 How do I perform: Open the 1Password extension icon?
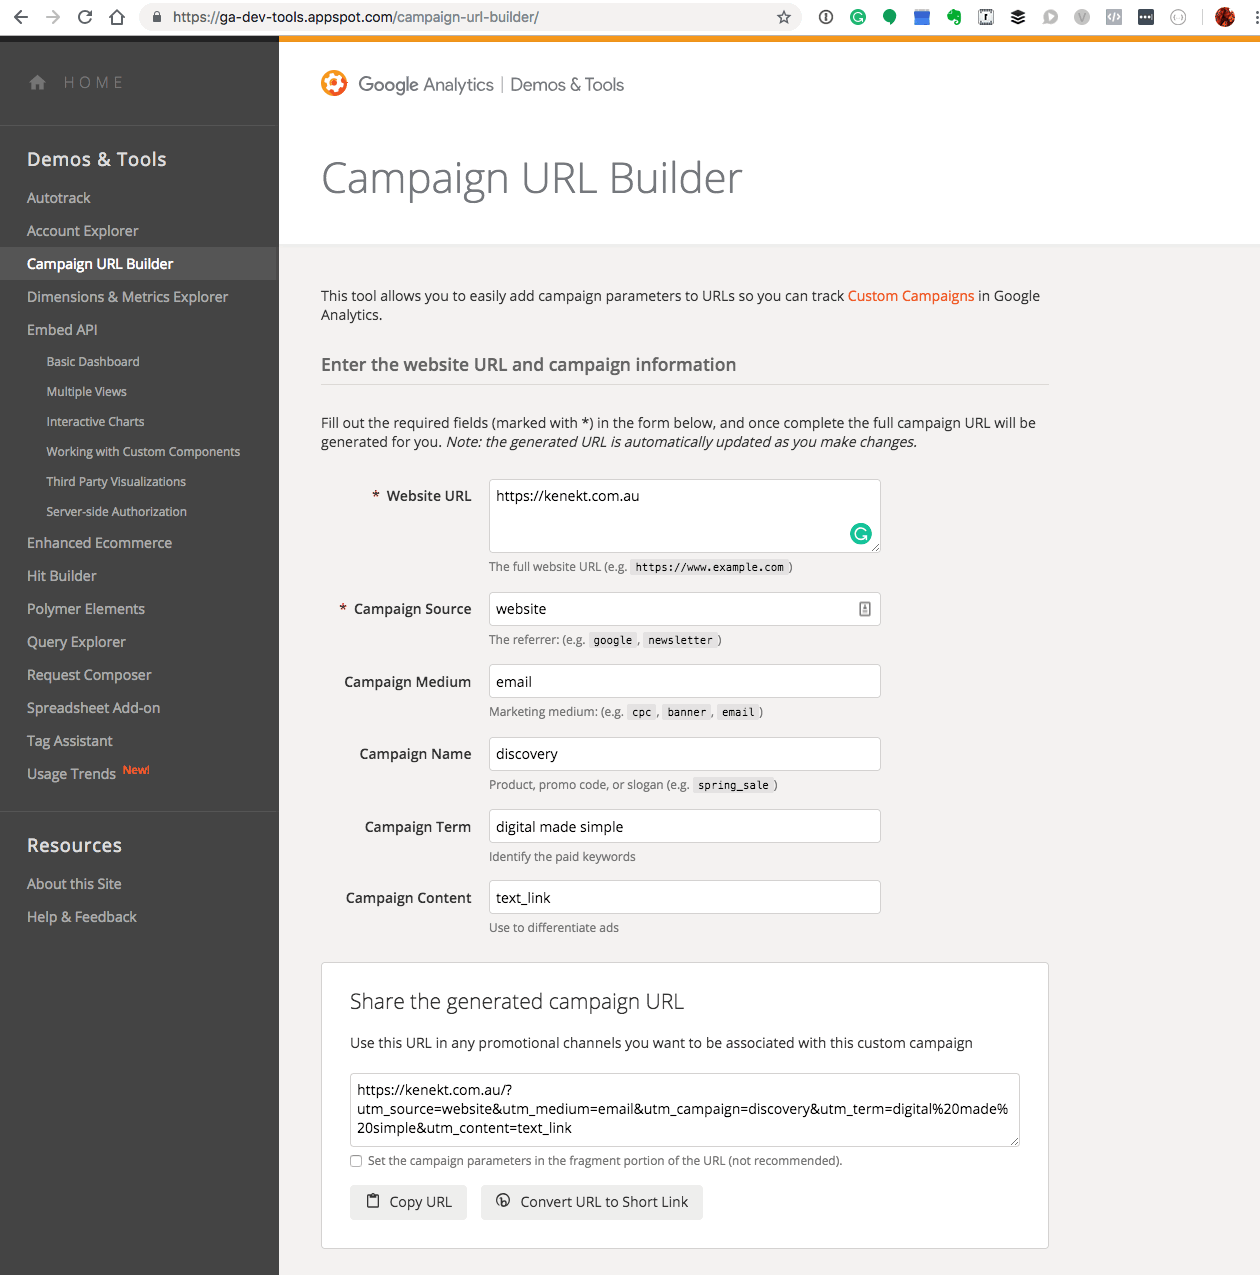coord(826,17)
